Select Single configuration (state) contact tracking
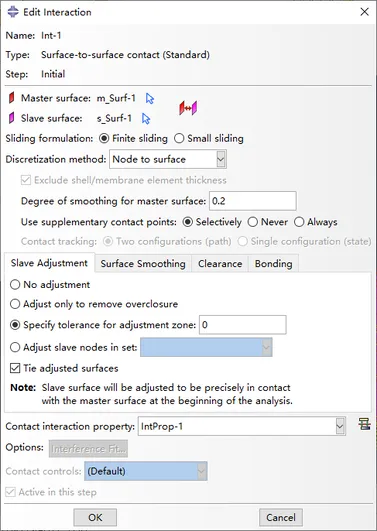 coord(305,241)
